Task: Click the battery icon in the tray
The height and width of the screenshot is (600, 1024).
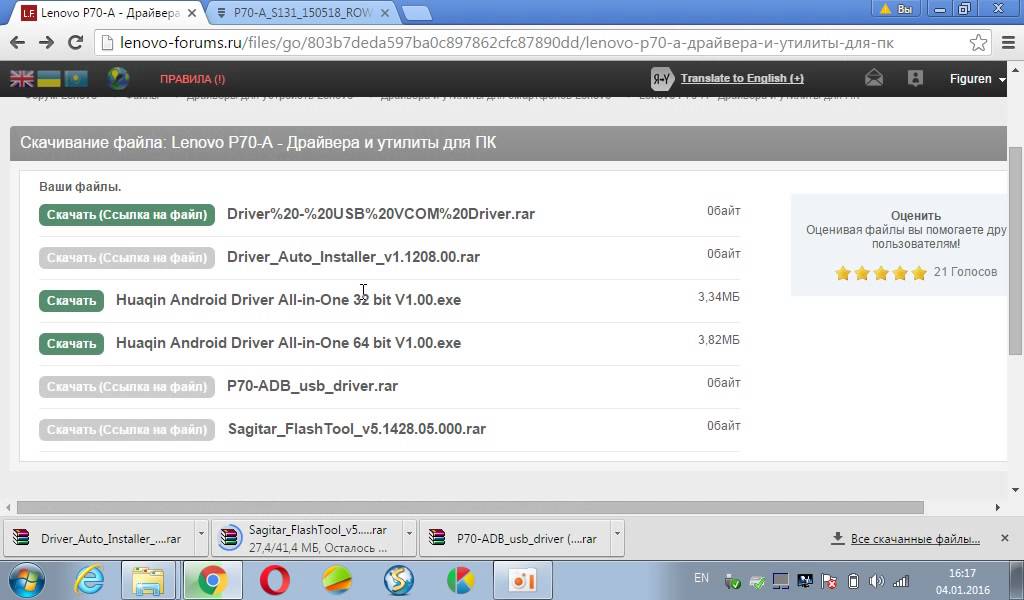Action: [x=853, y=580]
